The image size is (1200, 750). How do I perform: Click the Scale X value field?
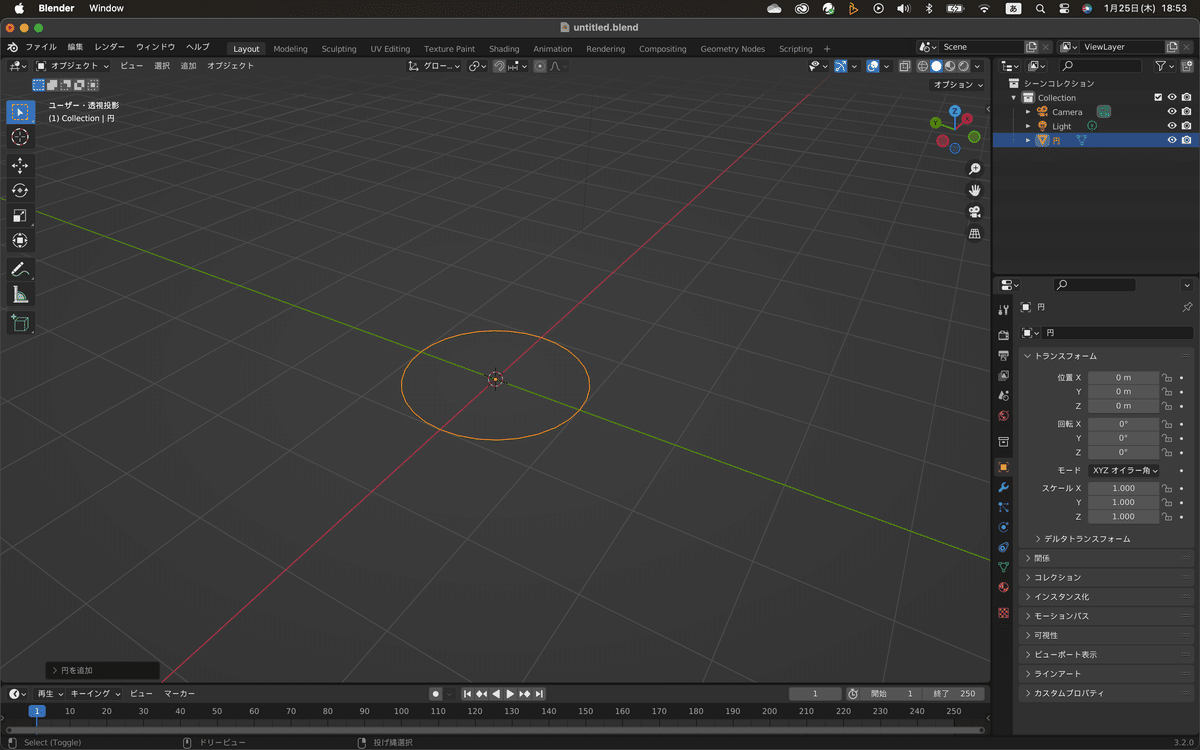(x=1123, y=488)
